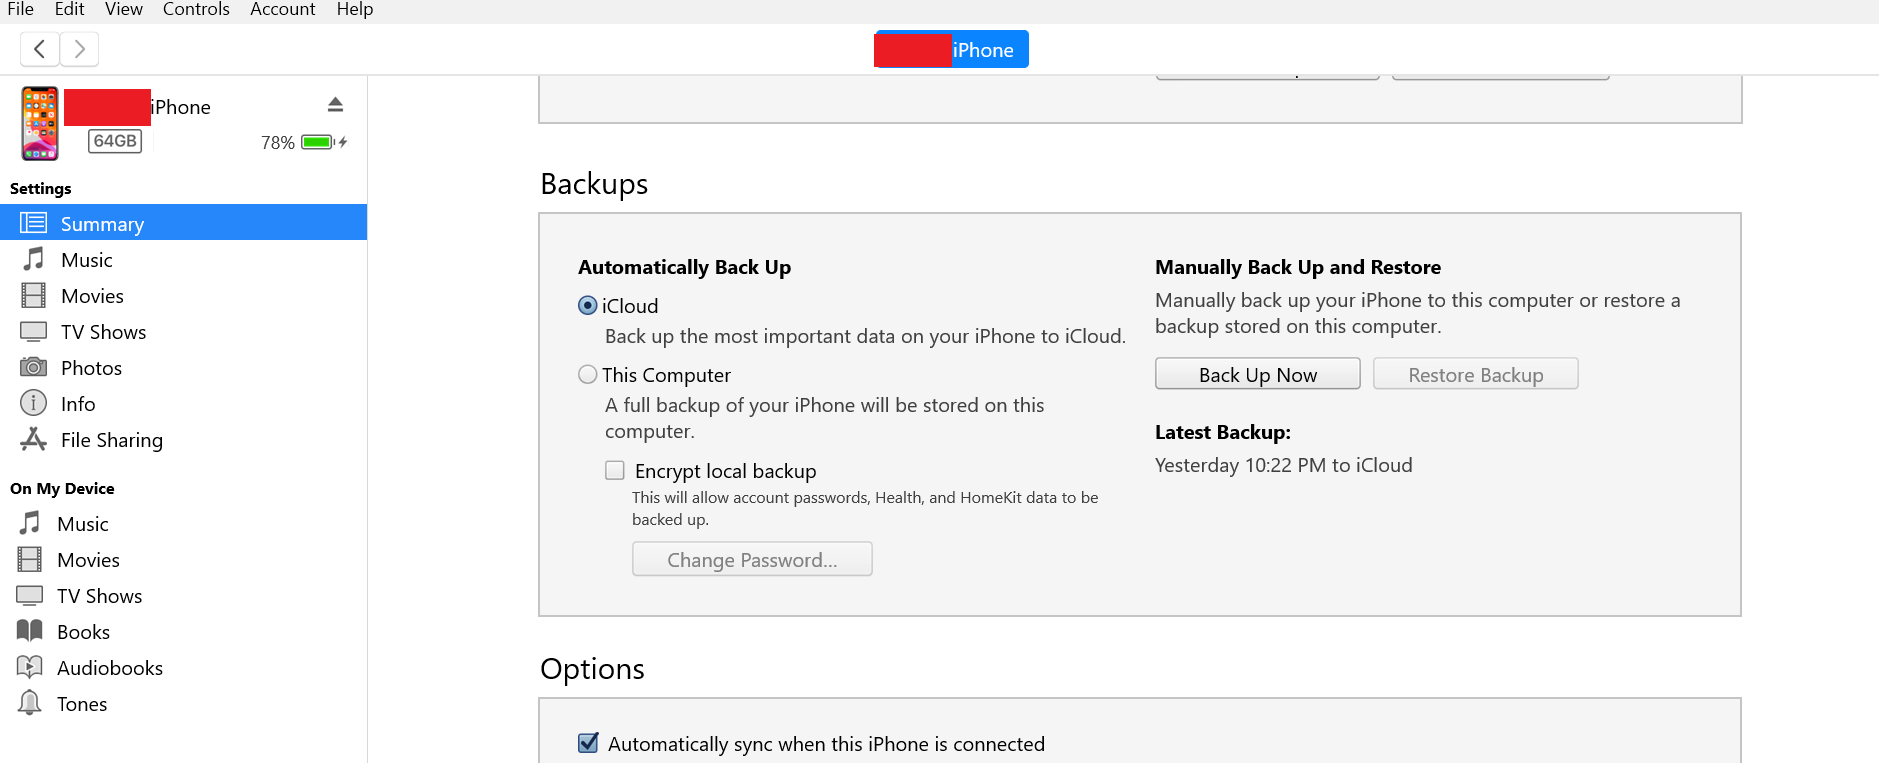Click the TV Shows monitor icon under Settings

pyautogui.click(x=33, y=331)
